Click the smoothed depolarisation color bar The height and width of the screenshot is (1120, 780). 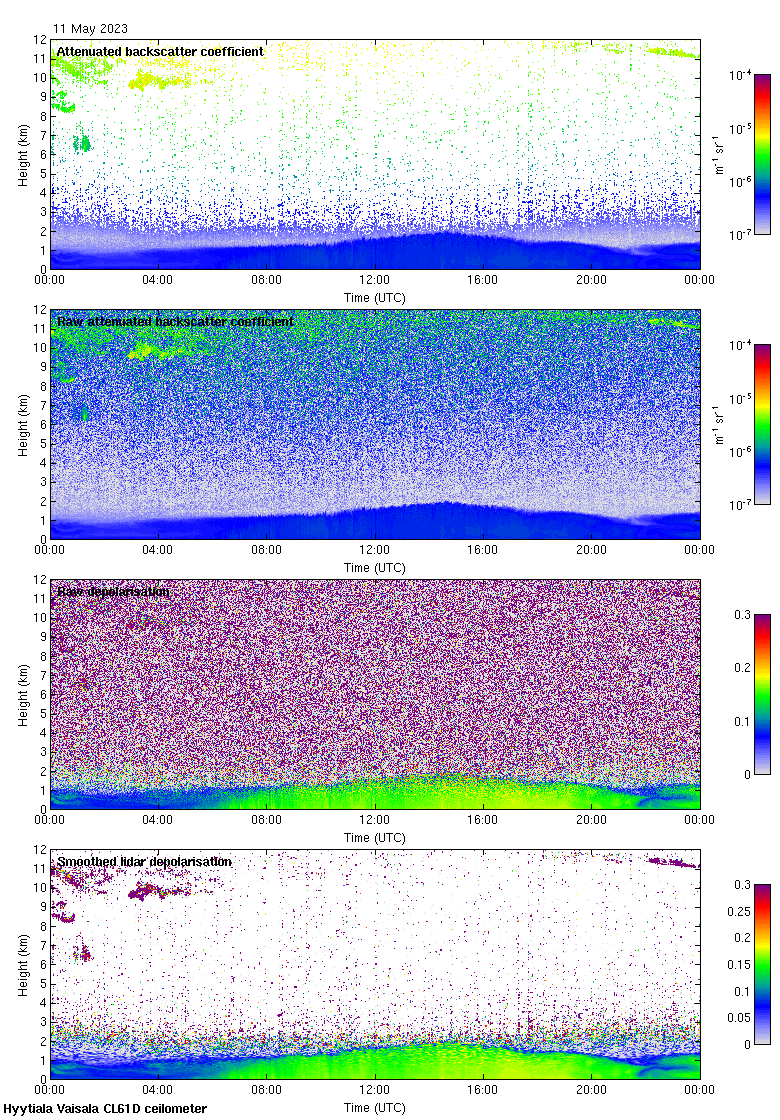762,964
